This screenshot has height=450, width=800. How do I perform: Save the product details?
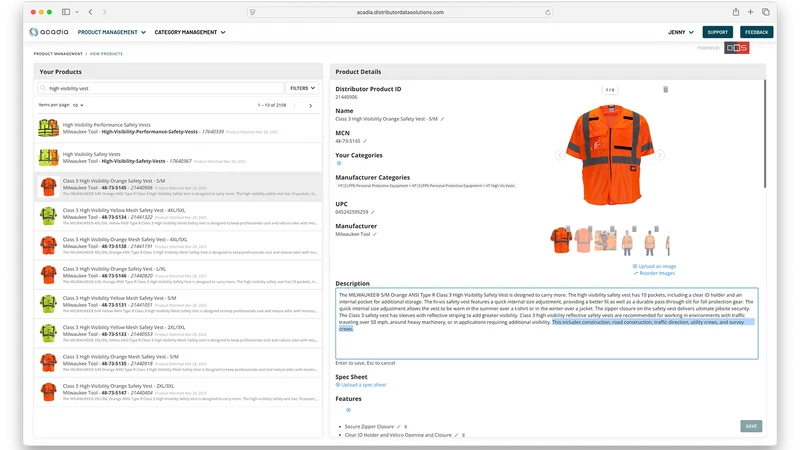[x=751, y=426]
